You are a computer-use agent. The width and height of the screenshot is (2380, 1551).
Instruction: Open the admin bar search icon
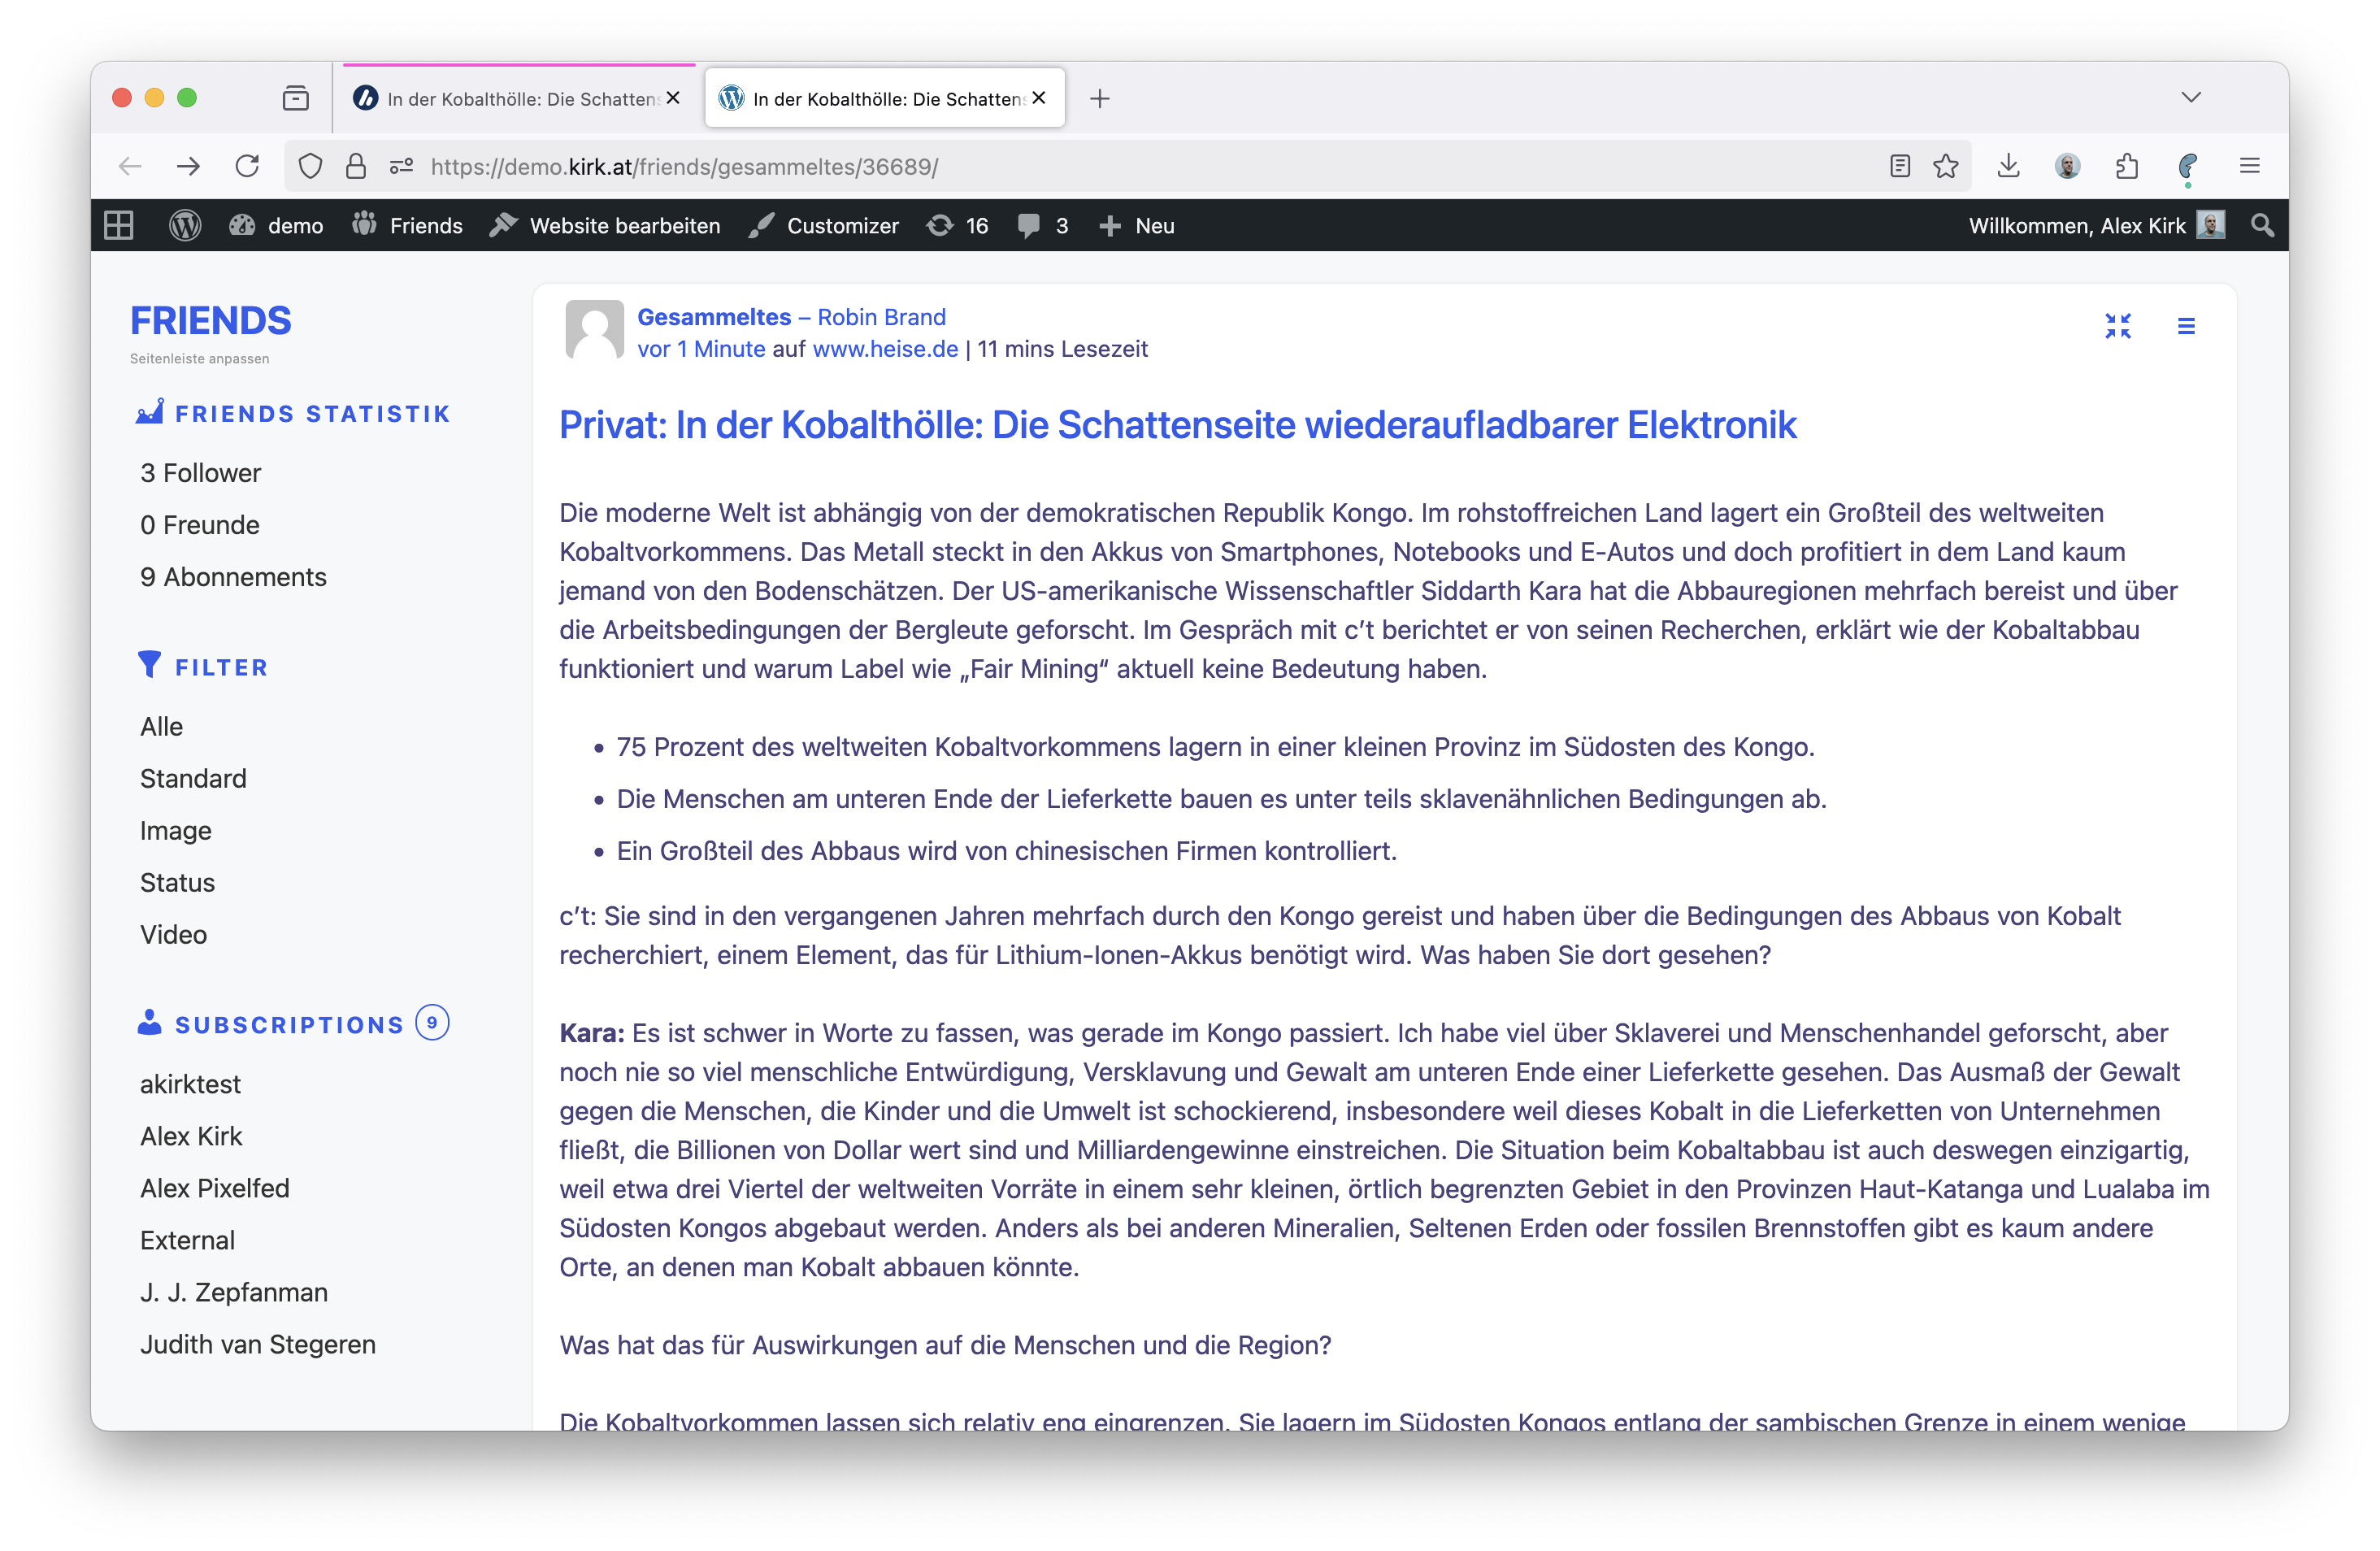pyautogui.click(x=2262, y=225)
